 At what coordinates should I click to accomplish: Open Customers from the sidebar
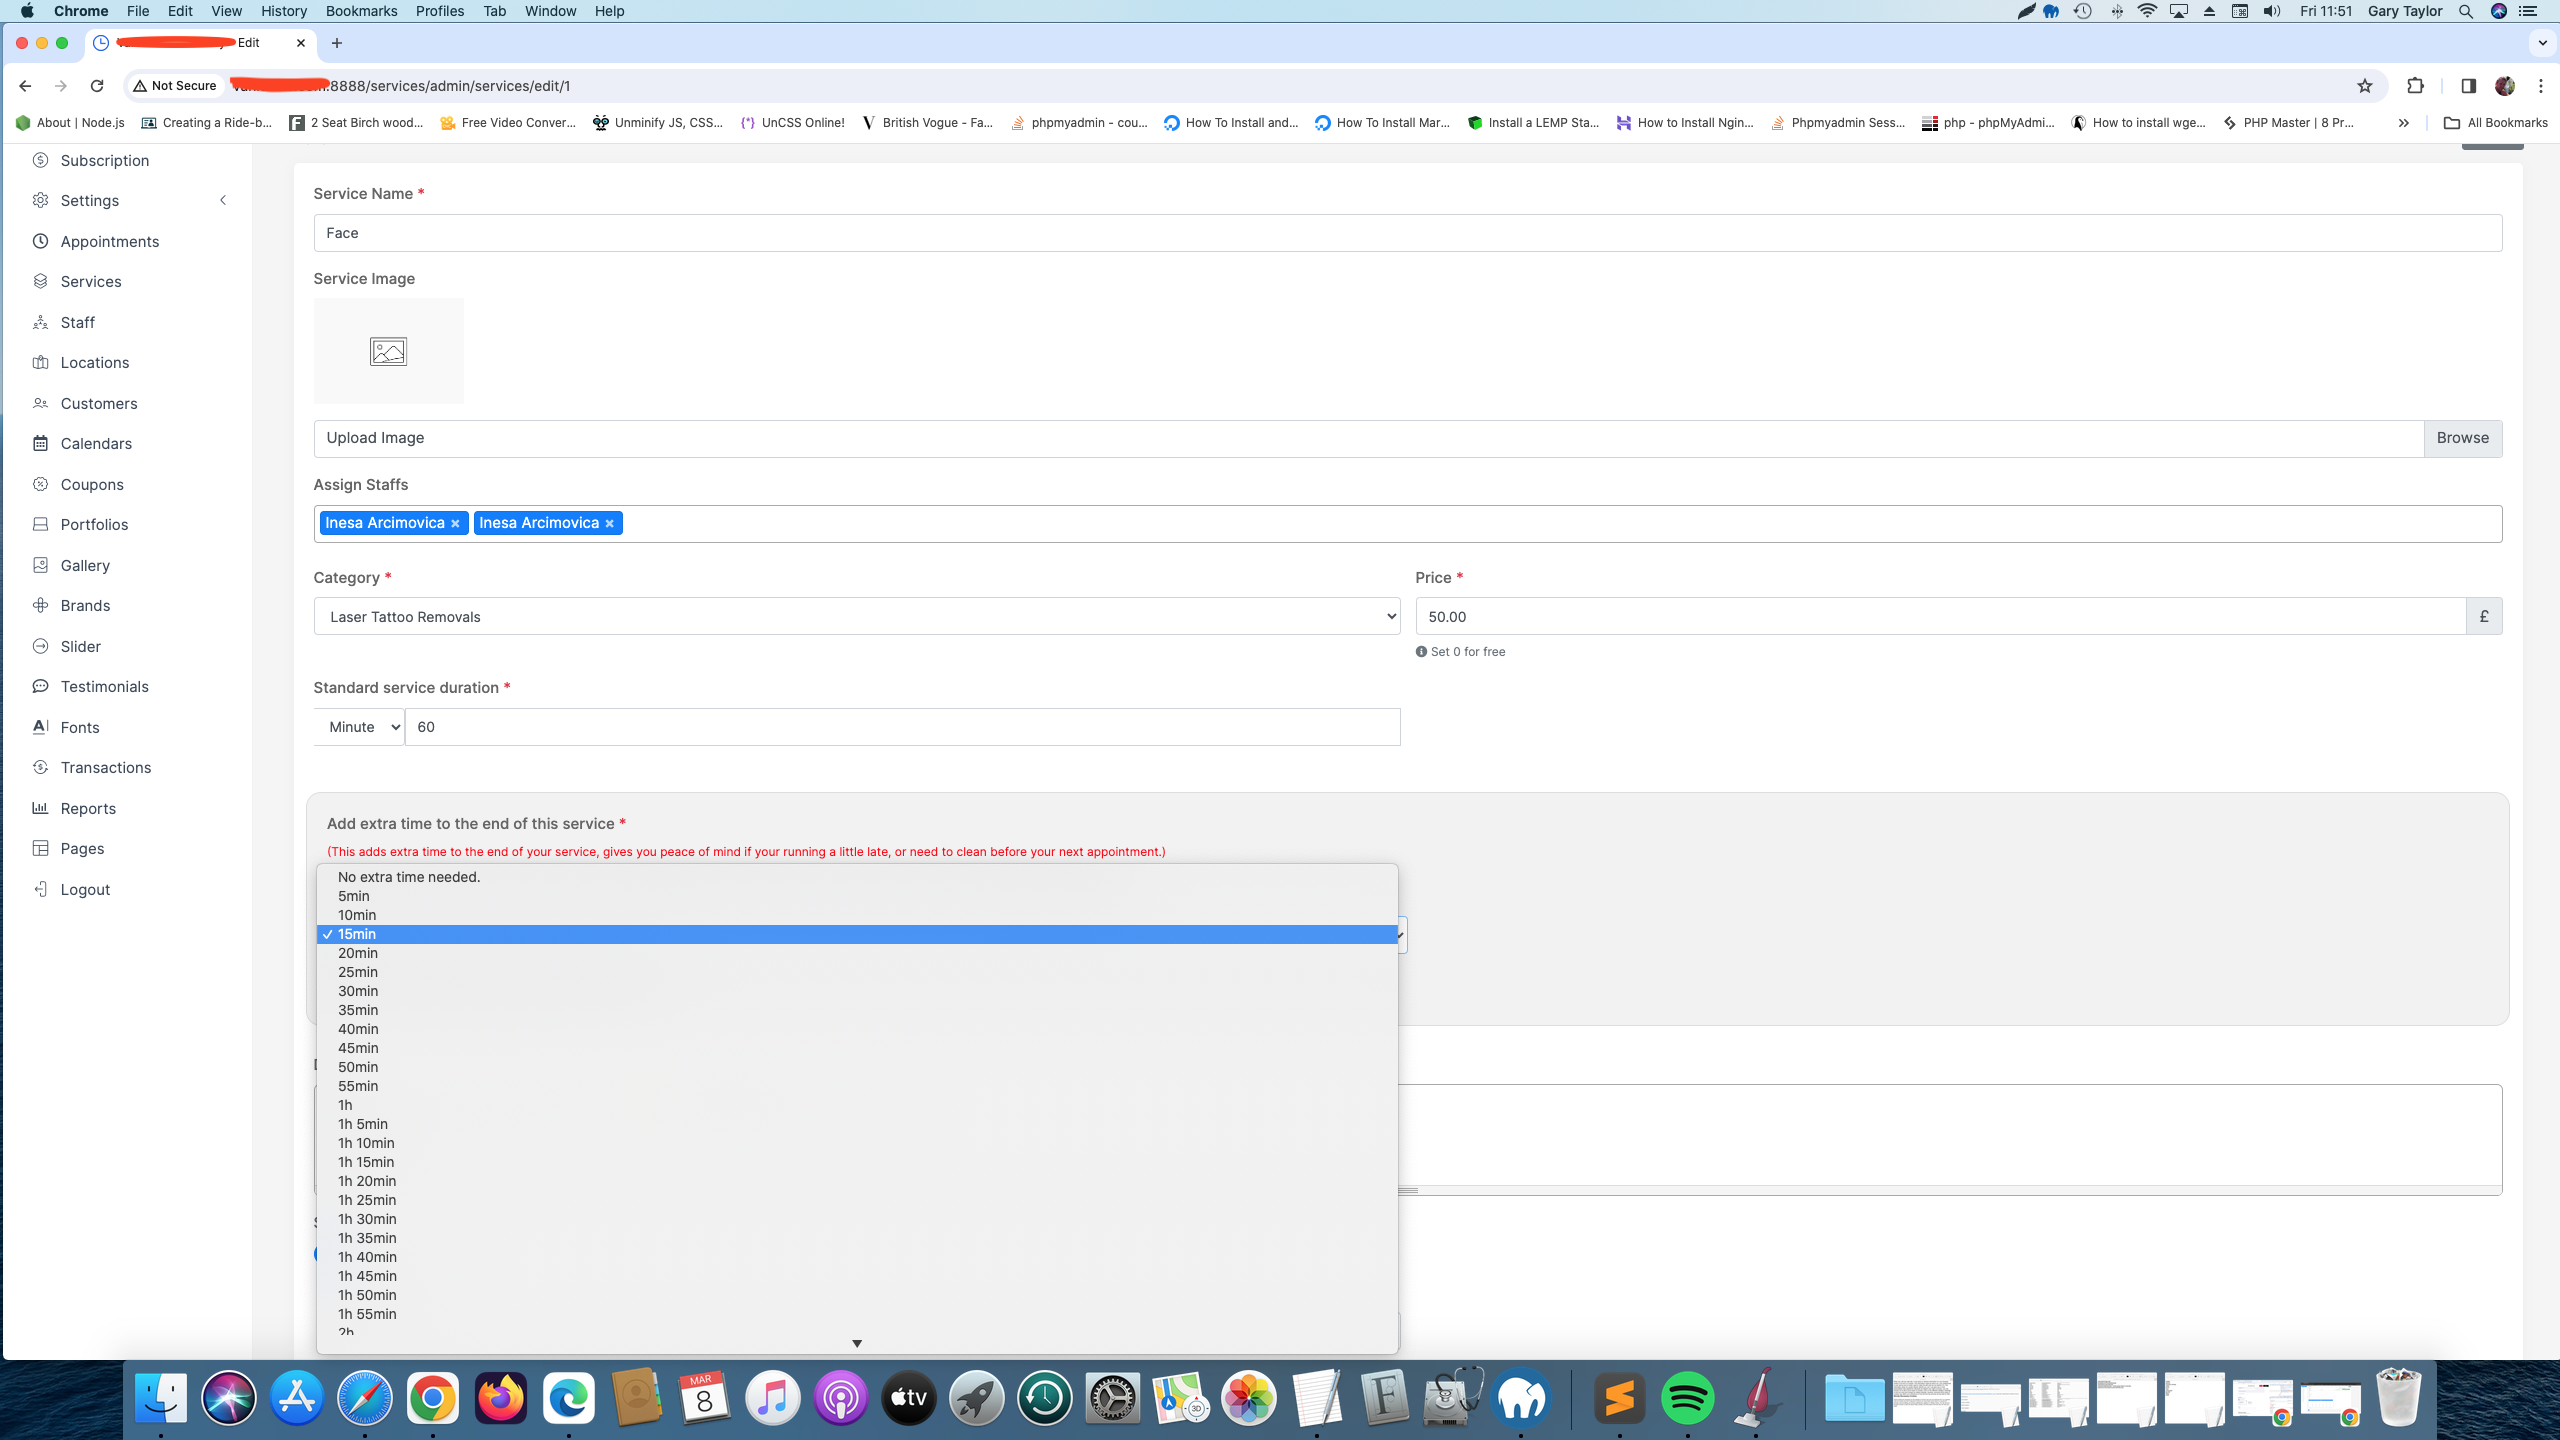click(98, 403)
